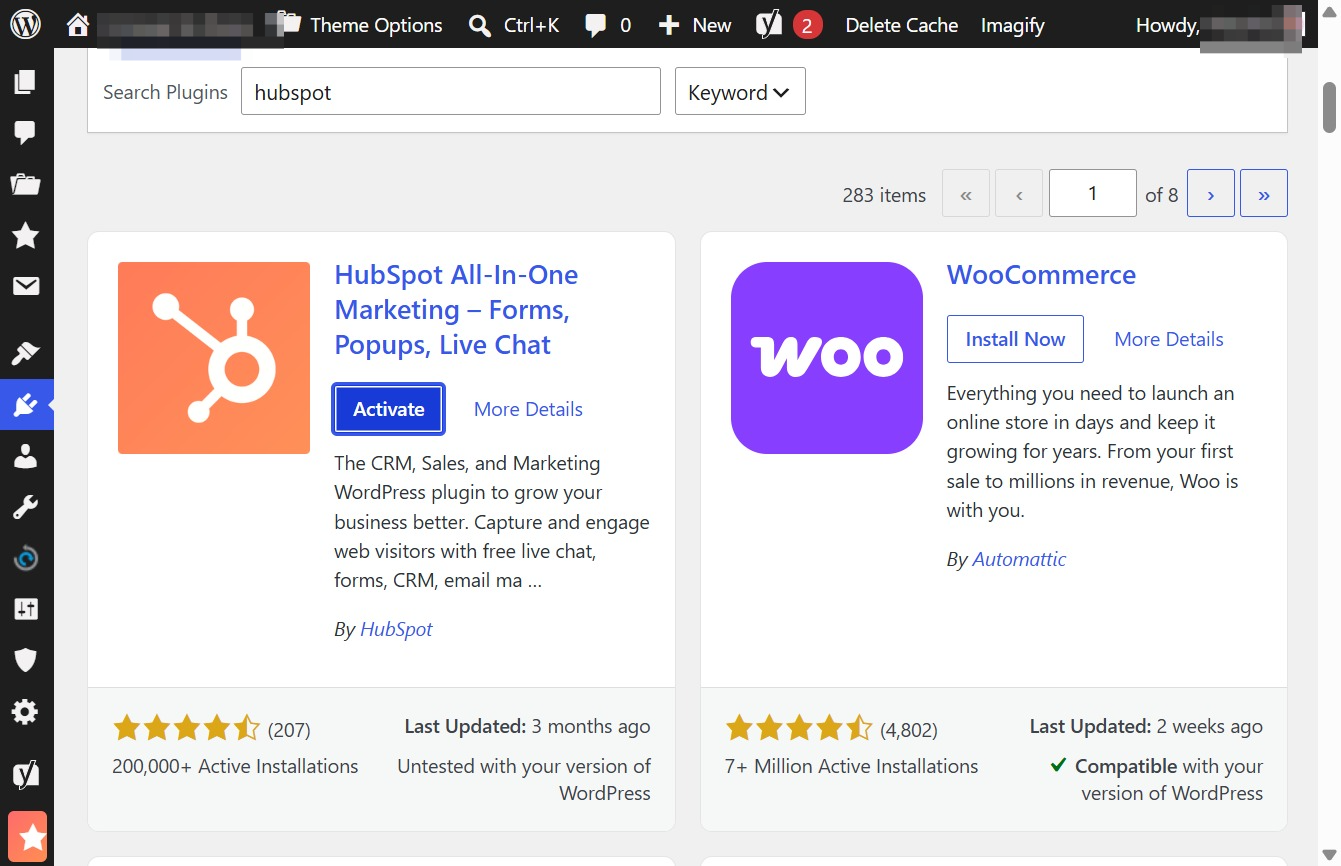The image size is (1341, 866).
Task: Click the '(207)' rating count
Action: pyautogui.click(x=289, y=730)
